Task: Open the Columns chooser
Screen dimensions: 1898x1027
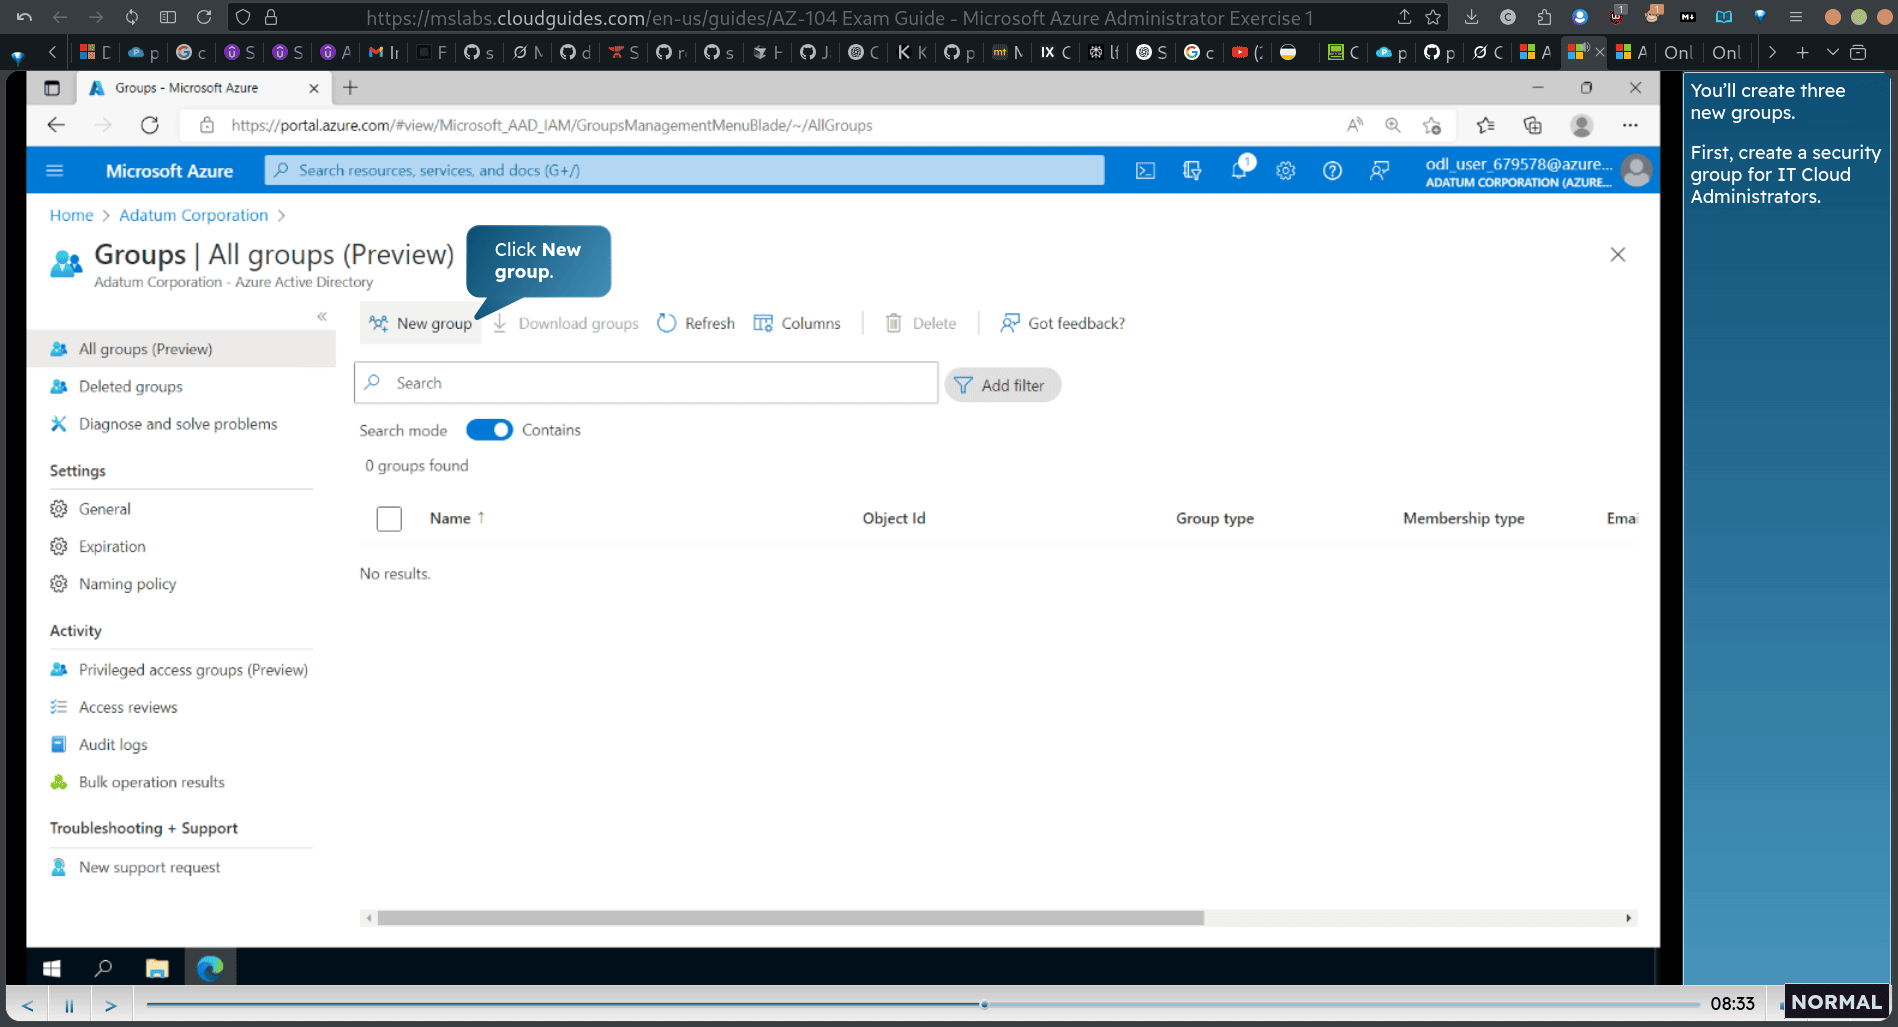Action: point(797,323)
